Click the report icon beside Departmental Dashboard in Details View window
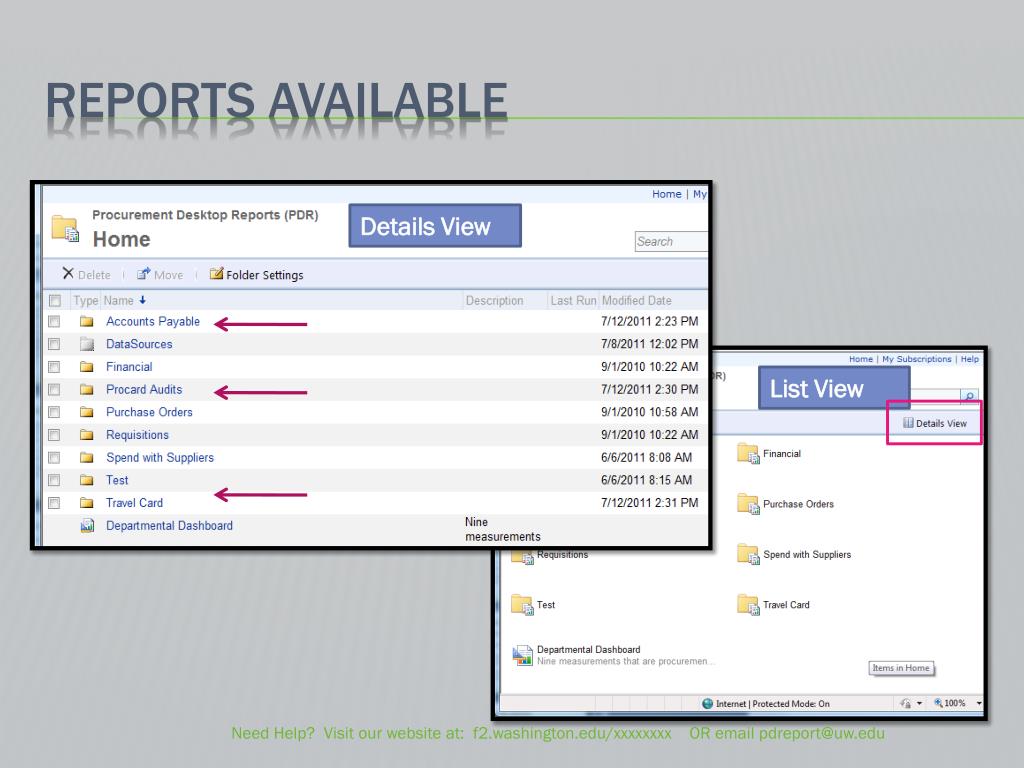This screenshot has width=1024, height=768. tap(87, 526)
